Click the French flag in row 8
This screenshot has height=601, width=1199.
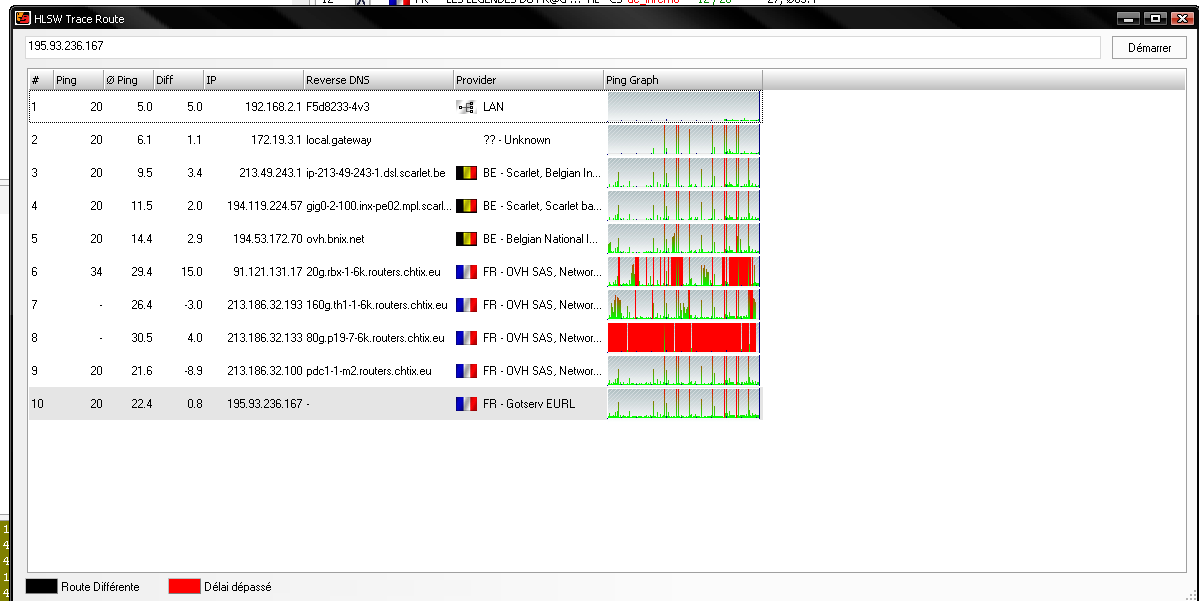(466, 338)
